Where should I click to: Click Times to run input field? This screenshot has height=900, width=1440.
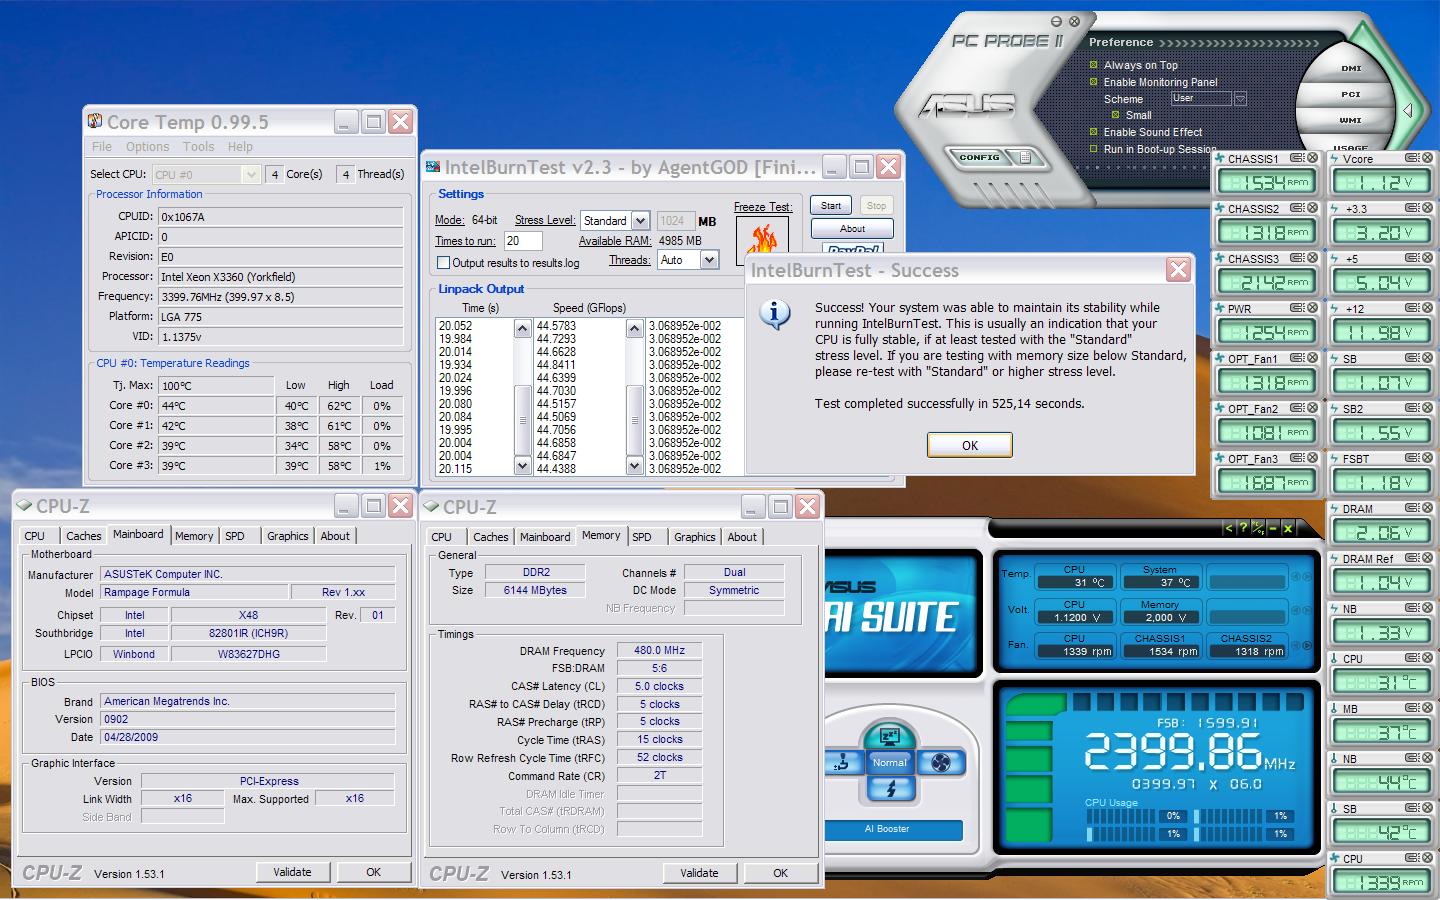click(523, 241)
